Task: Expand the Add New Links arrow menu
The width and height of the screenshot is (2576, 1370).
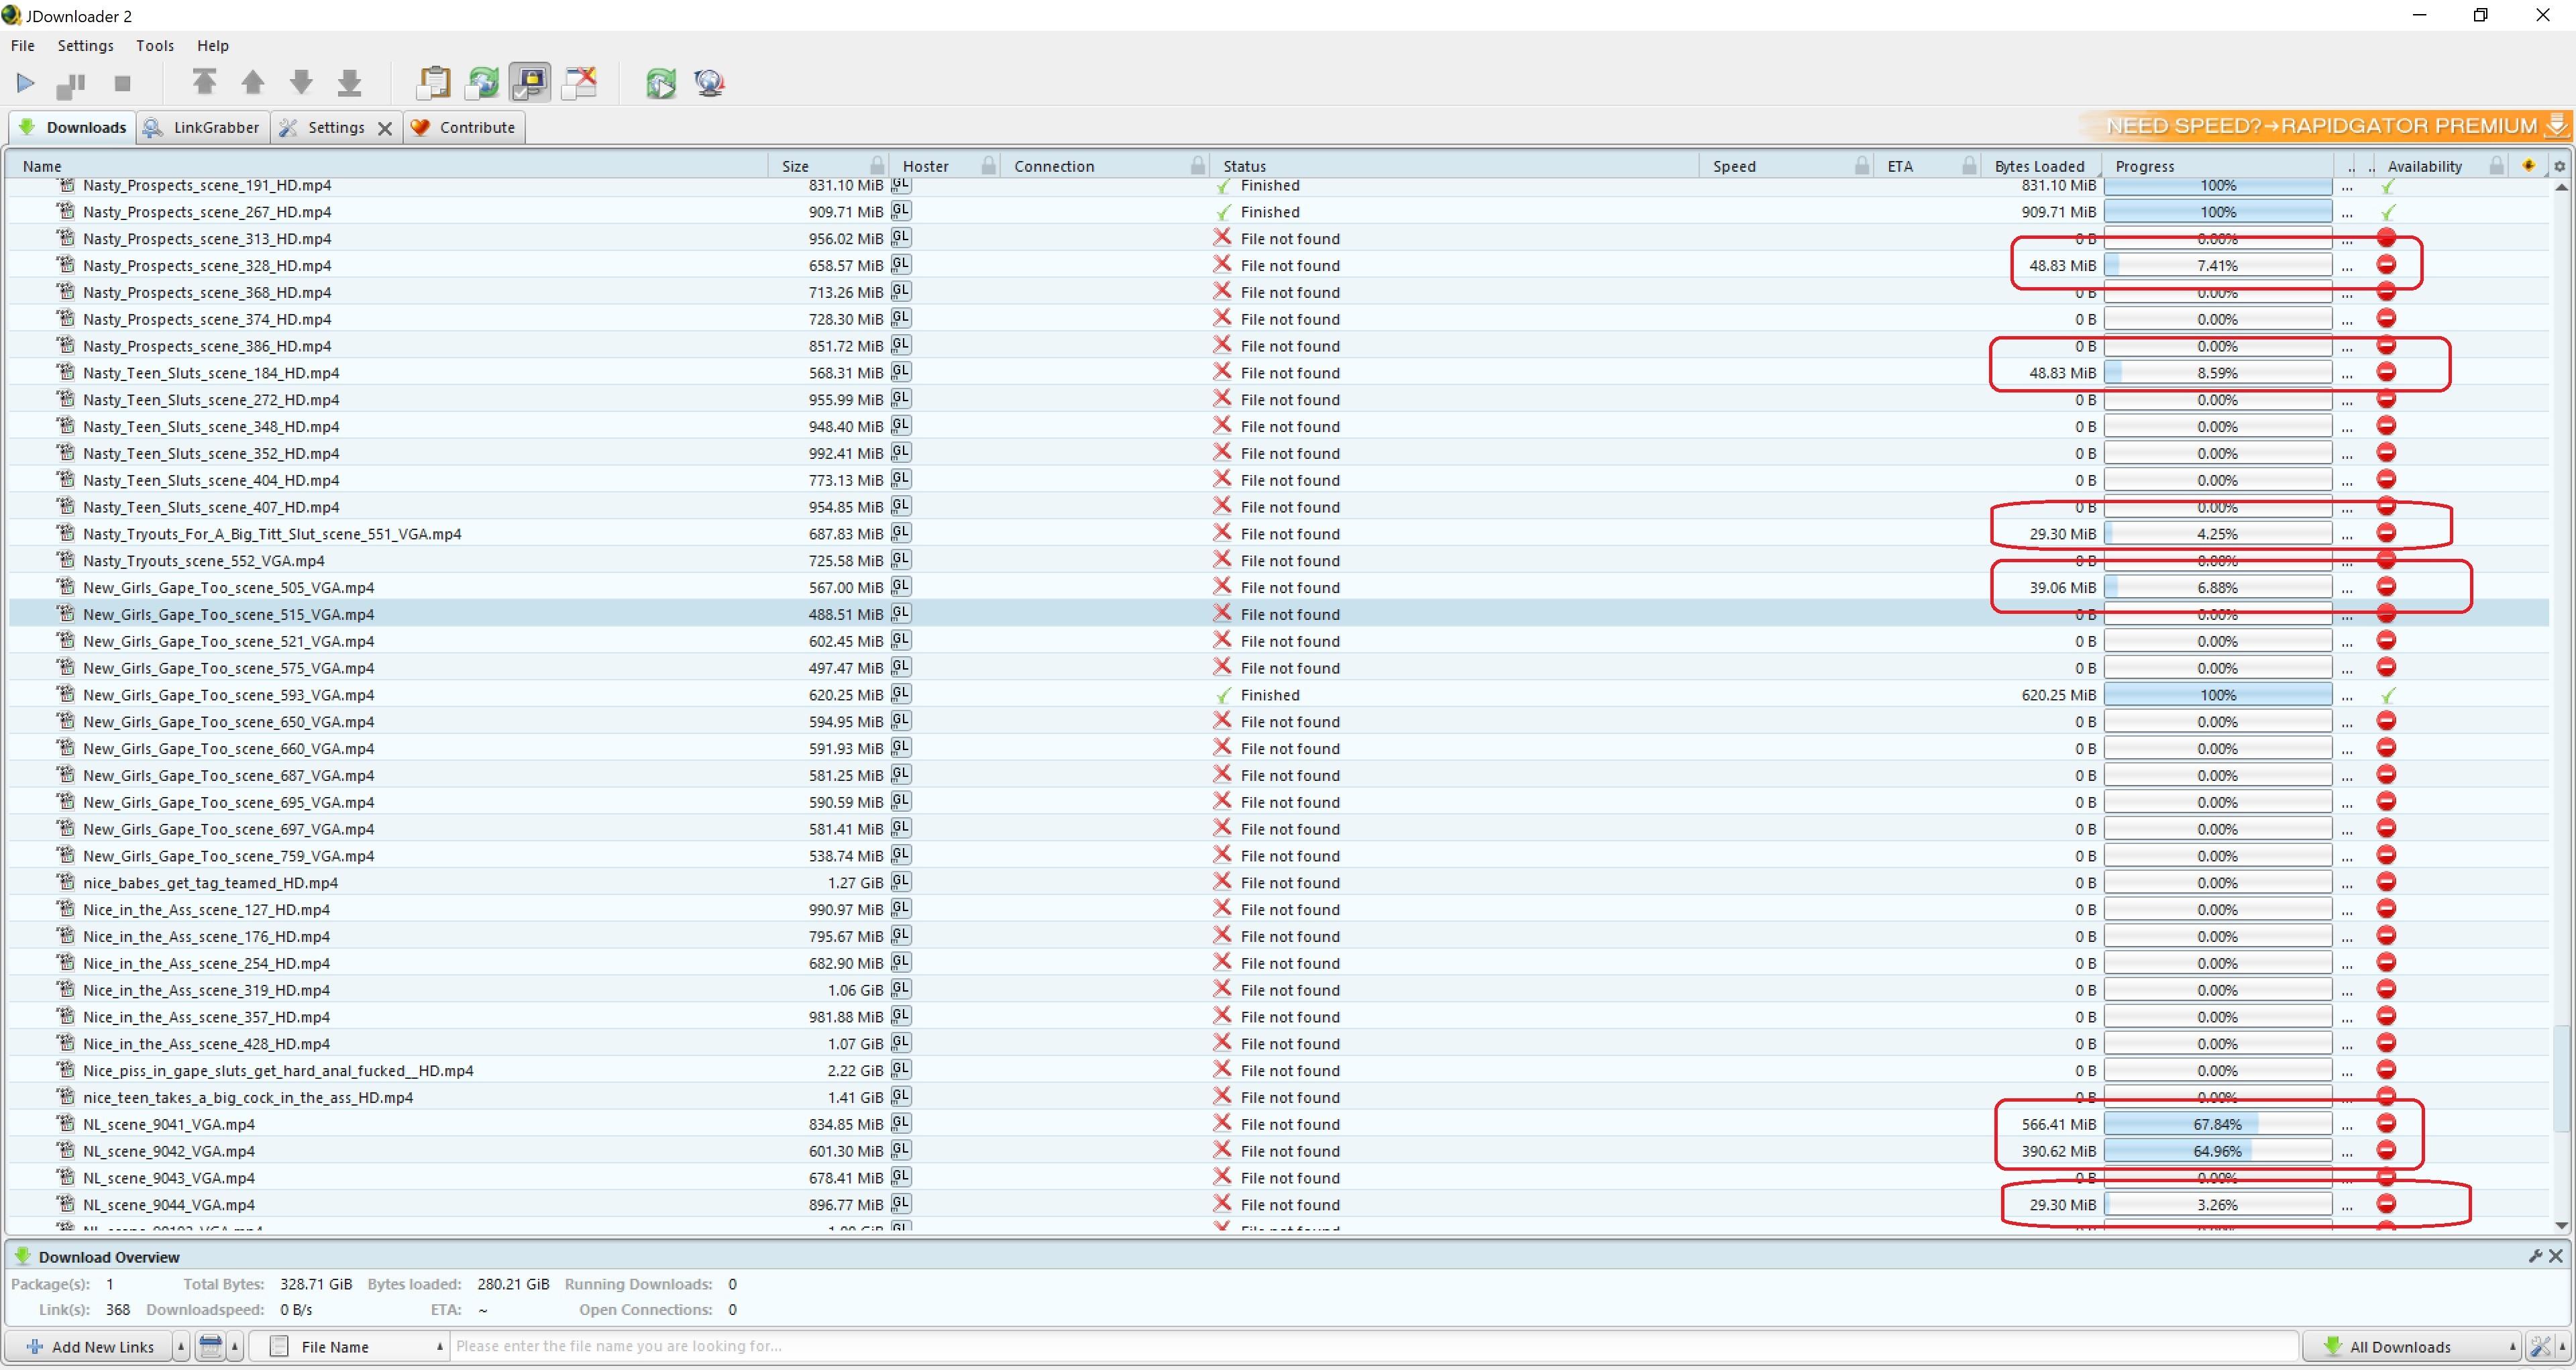Action: [x=181, y=1346]
